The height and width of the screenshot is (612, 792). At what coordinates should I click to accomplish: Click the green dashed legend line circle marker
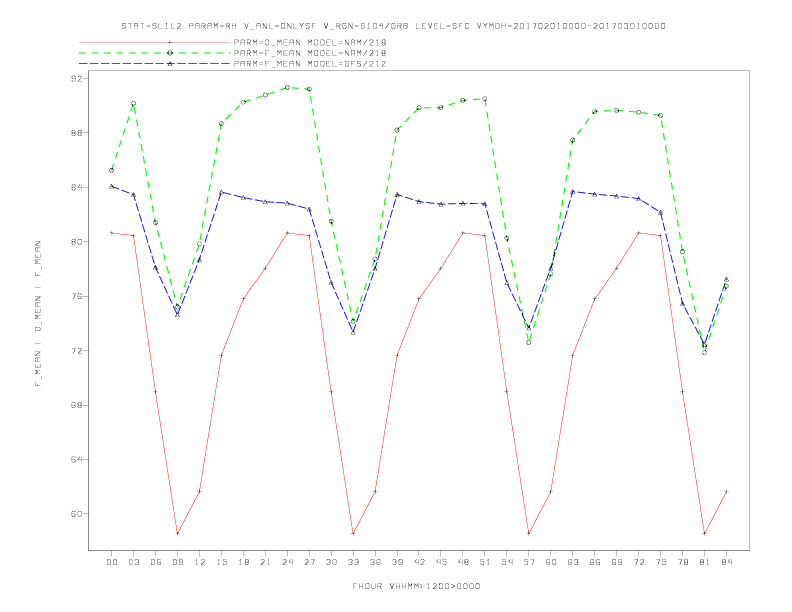click(170, 53)
